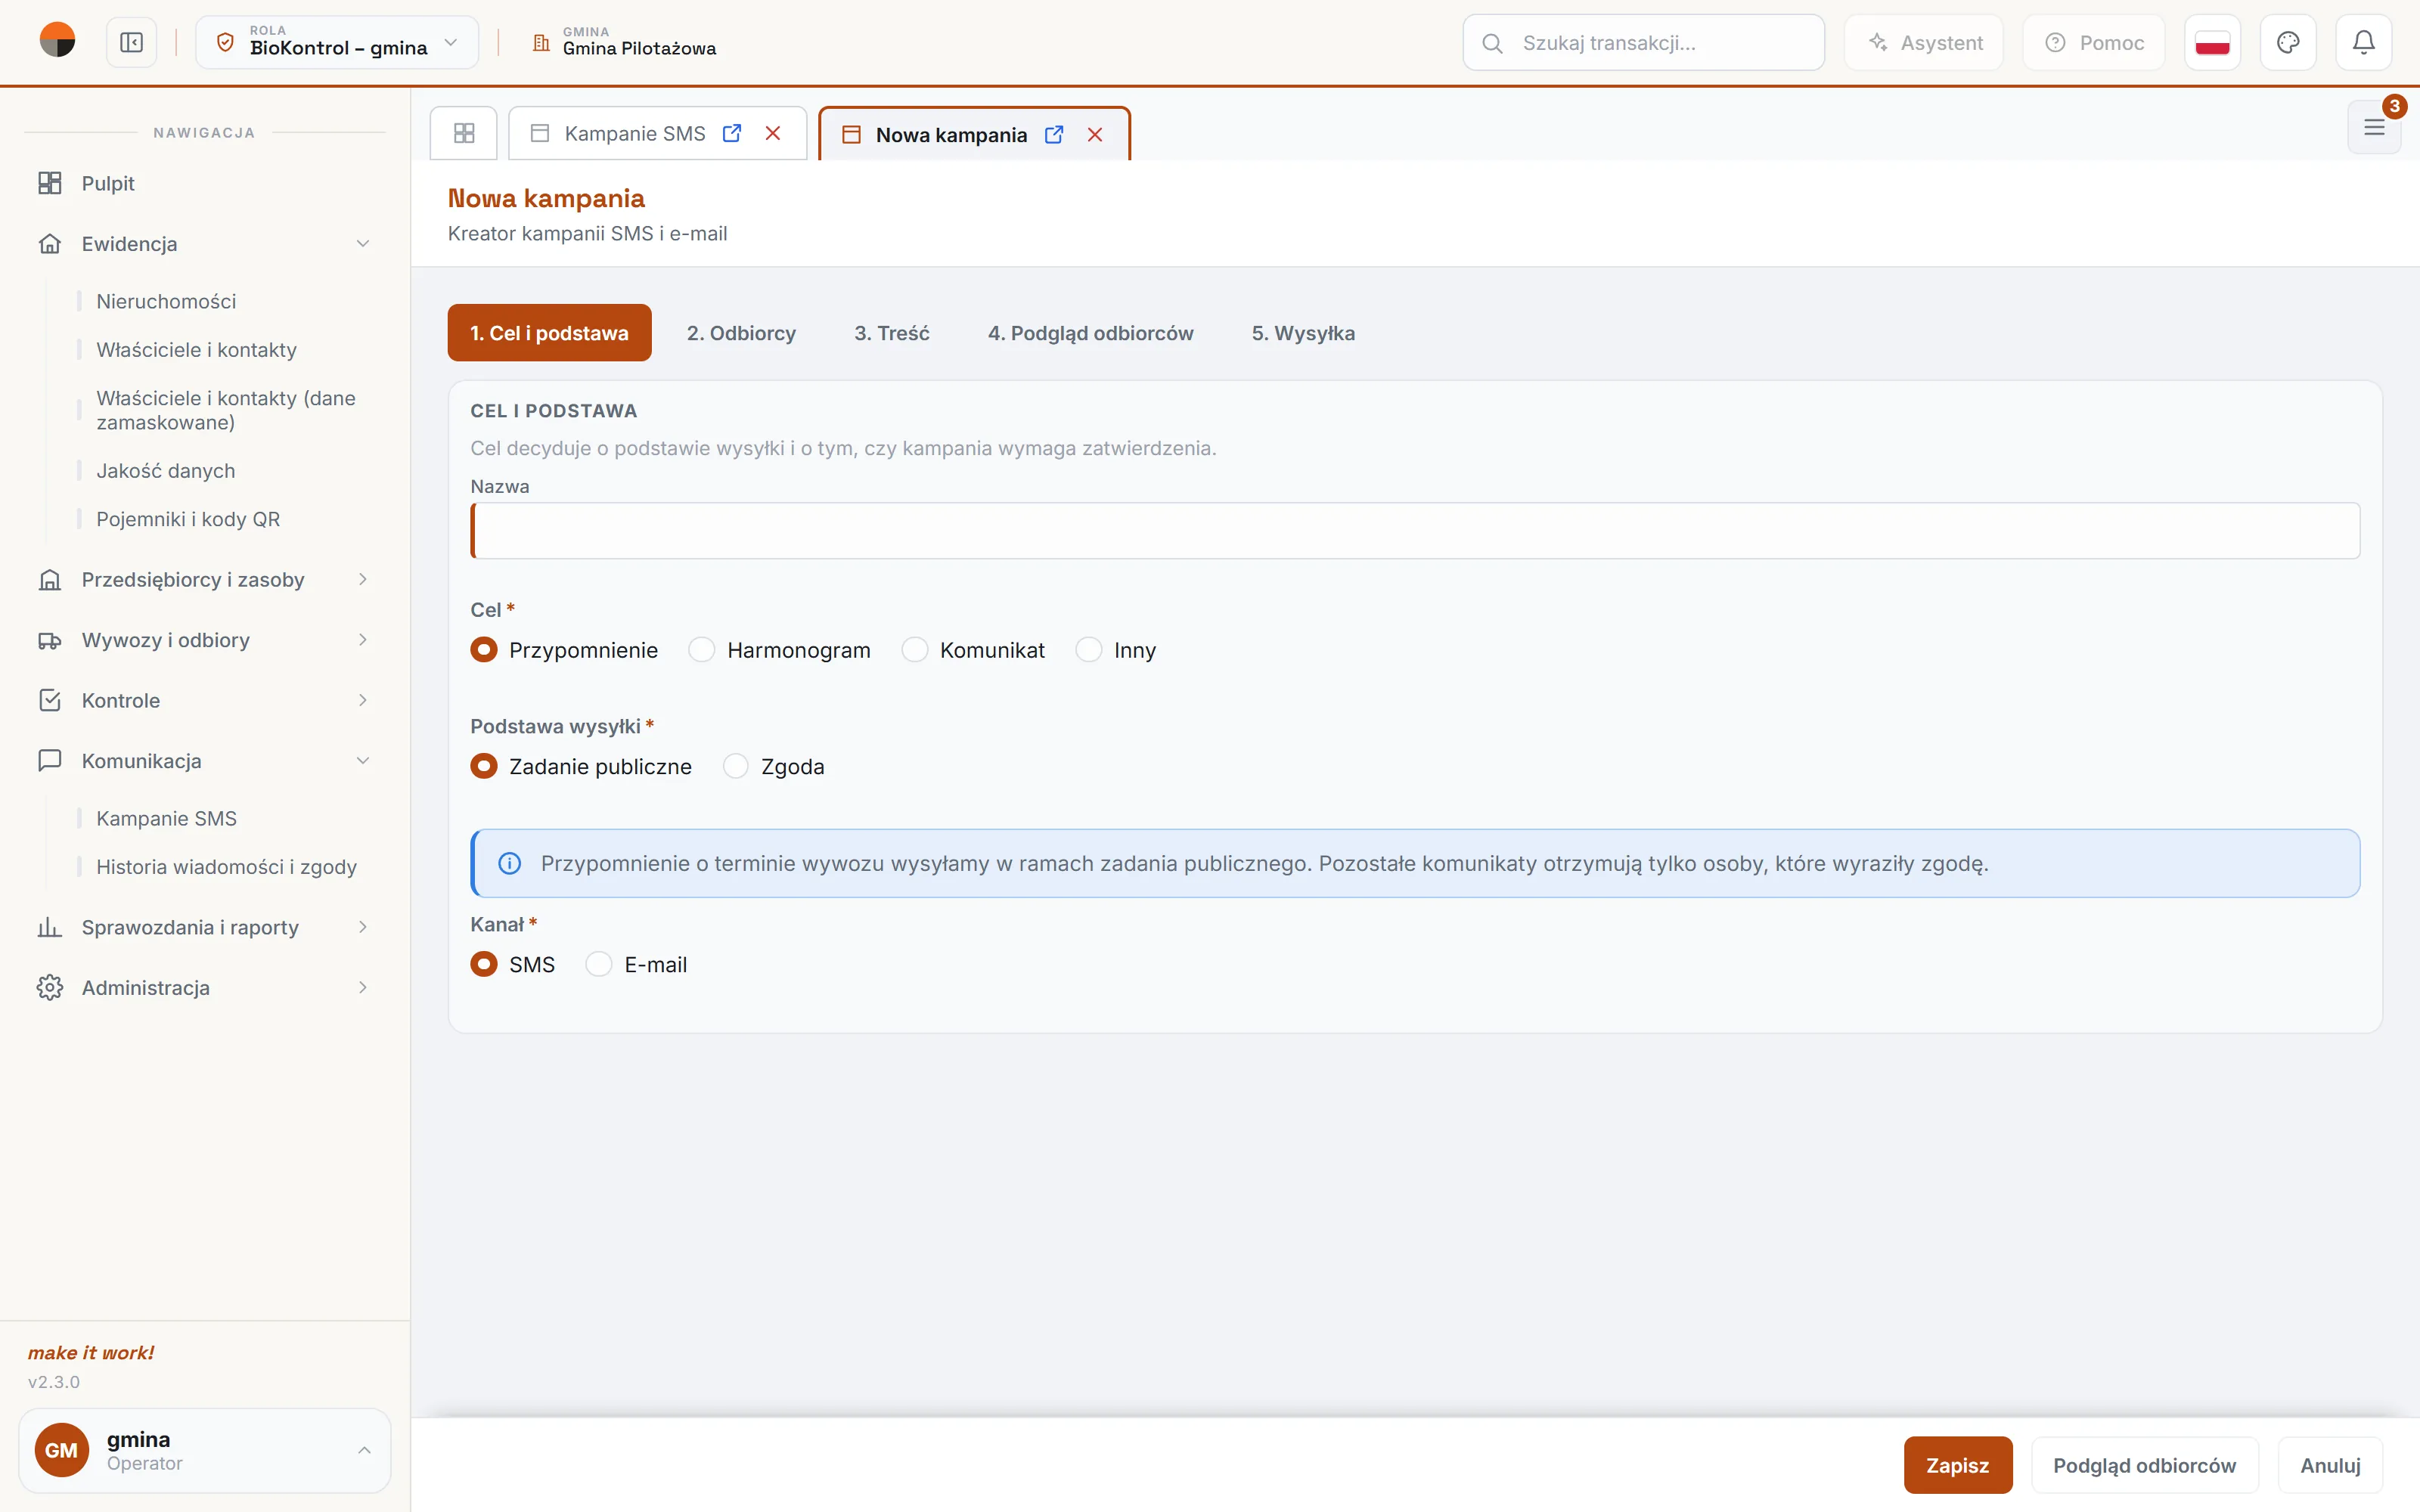Select Zadanie publiczne basis
Image resolution: width=2420 pixels, height=1512 pixels.
pyautogui.click(x=484, y=766)
